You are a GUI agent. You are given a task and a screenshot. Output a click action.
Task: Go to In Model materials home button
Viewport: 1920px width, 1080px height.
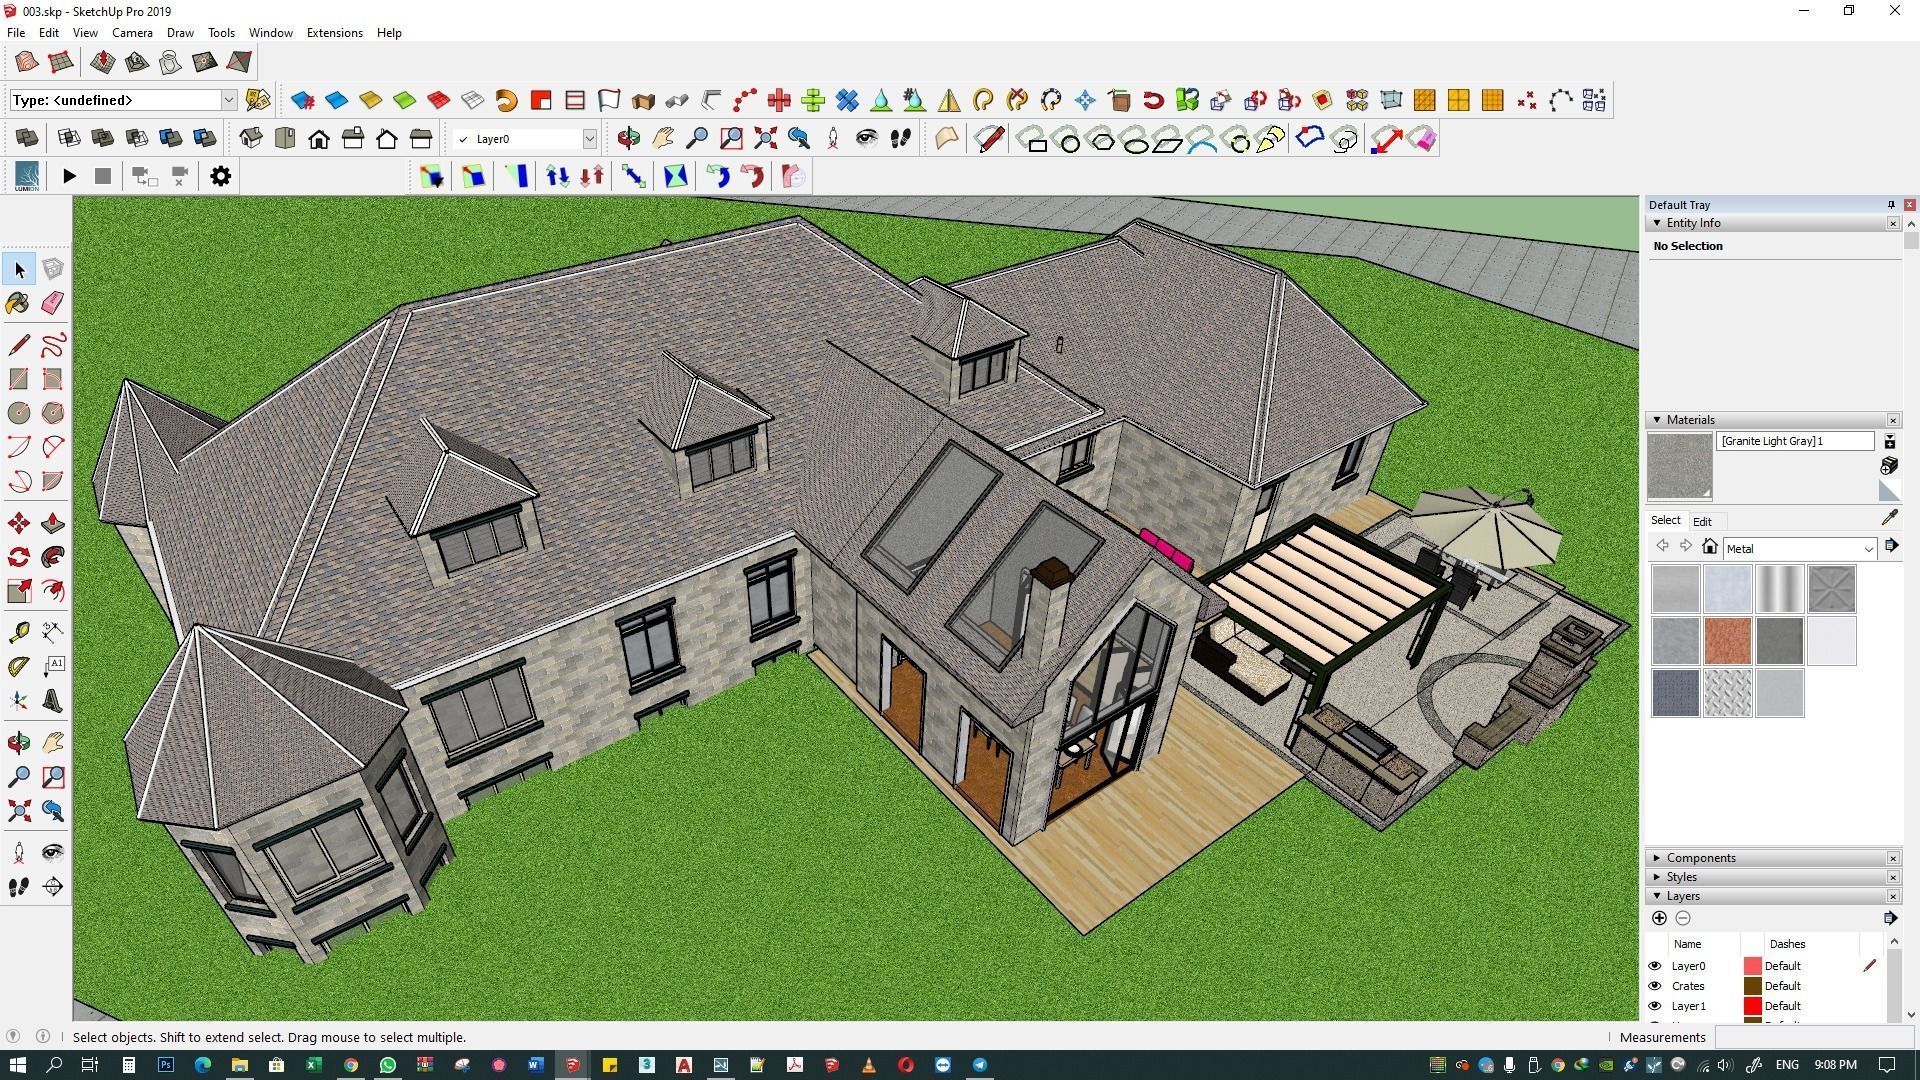coord(1709,547)
